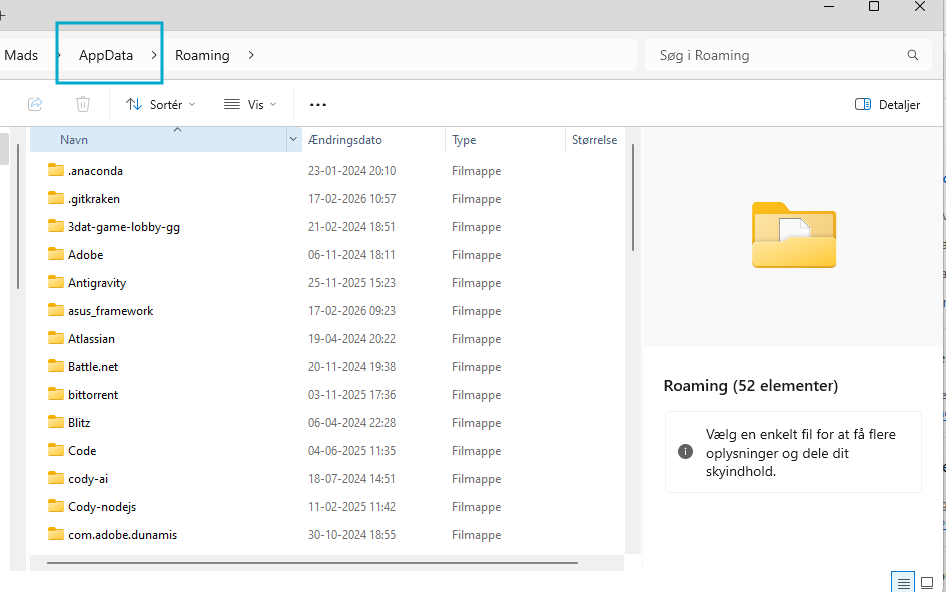
Task: Open the Navn column filter dropdown arrow
Action: tap(291, 139)
